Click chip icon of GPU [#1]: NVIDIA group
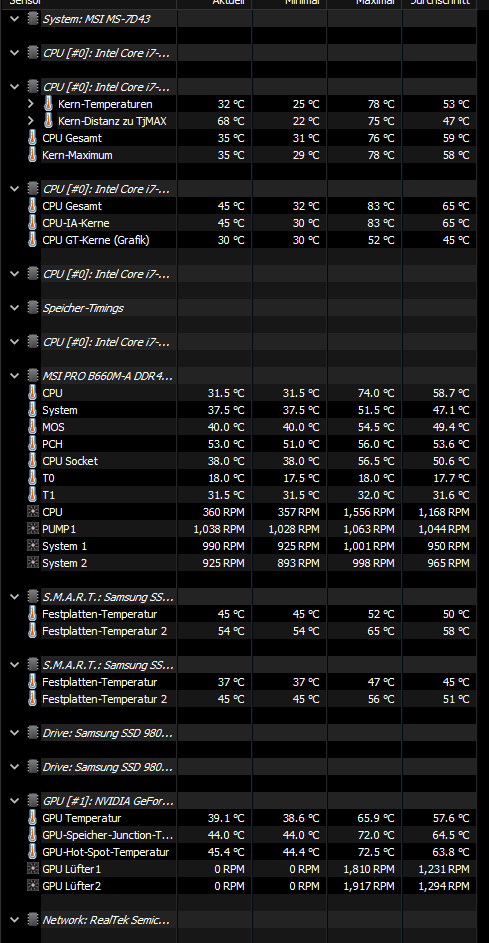489x943 pixels. click(32, 801)
